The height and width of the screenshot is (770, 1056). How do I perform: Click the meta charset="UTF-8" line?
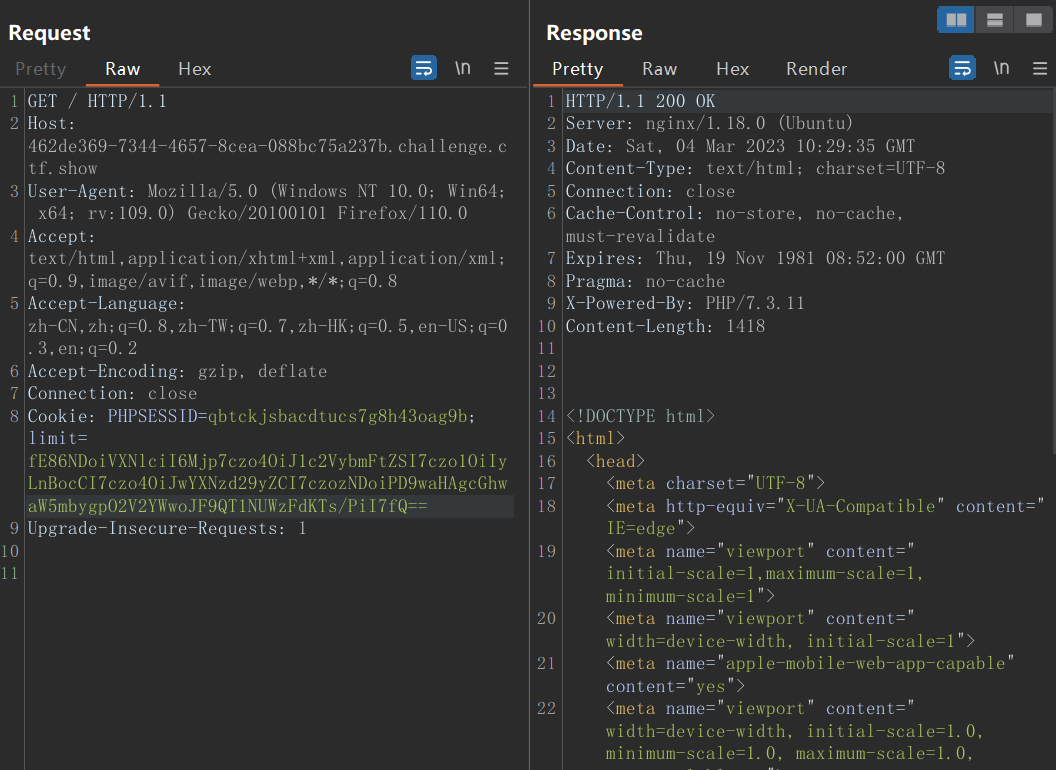[x=715, y=484]
